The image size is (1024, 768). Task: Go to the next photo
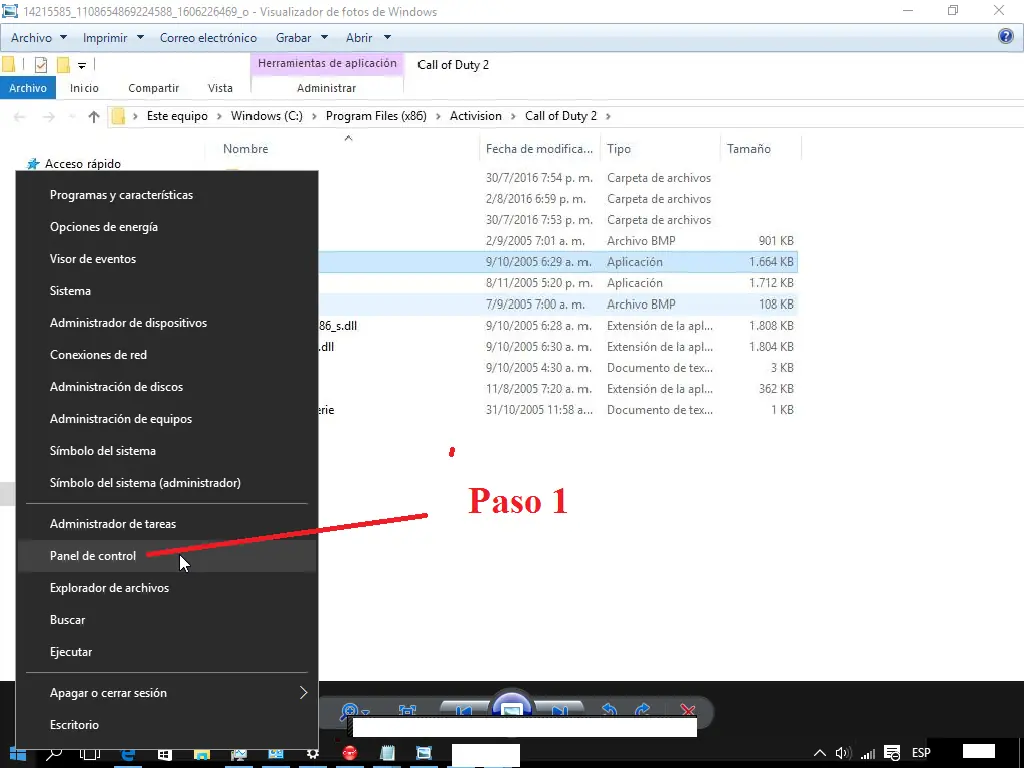(x=559, y=711)
